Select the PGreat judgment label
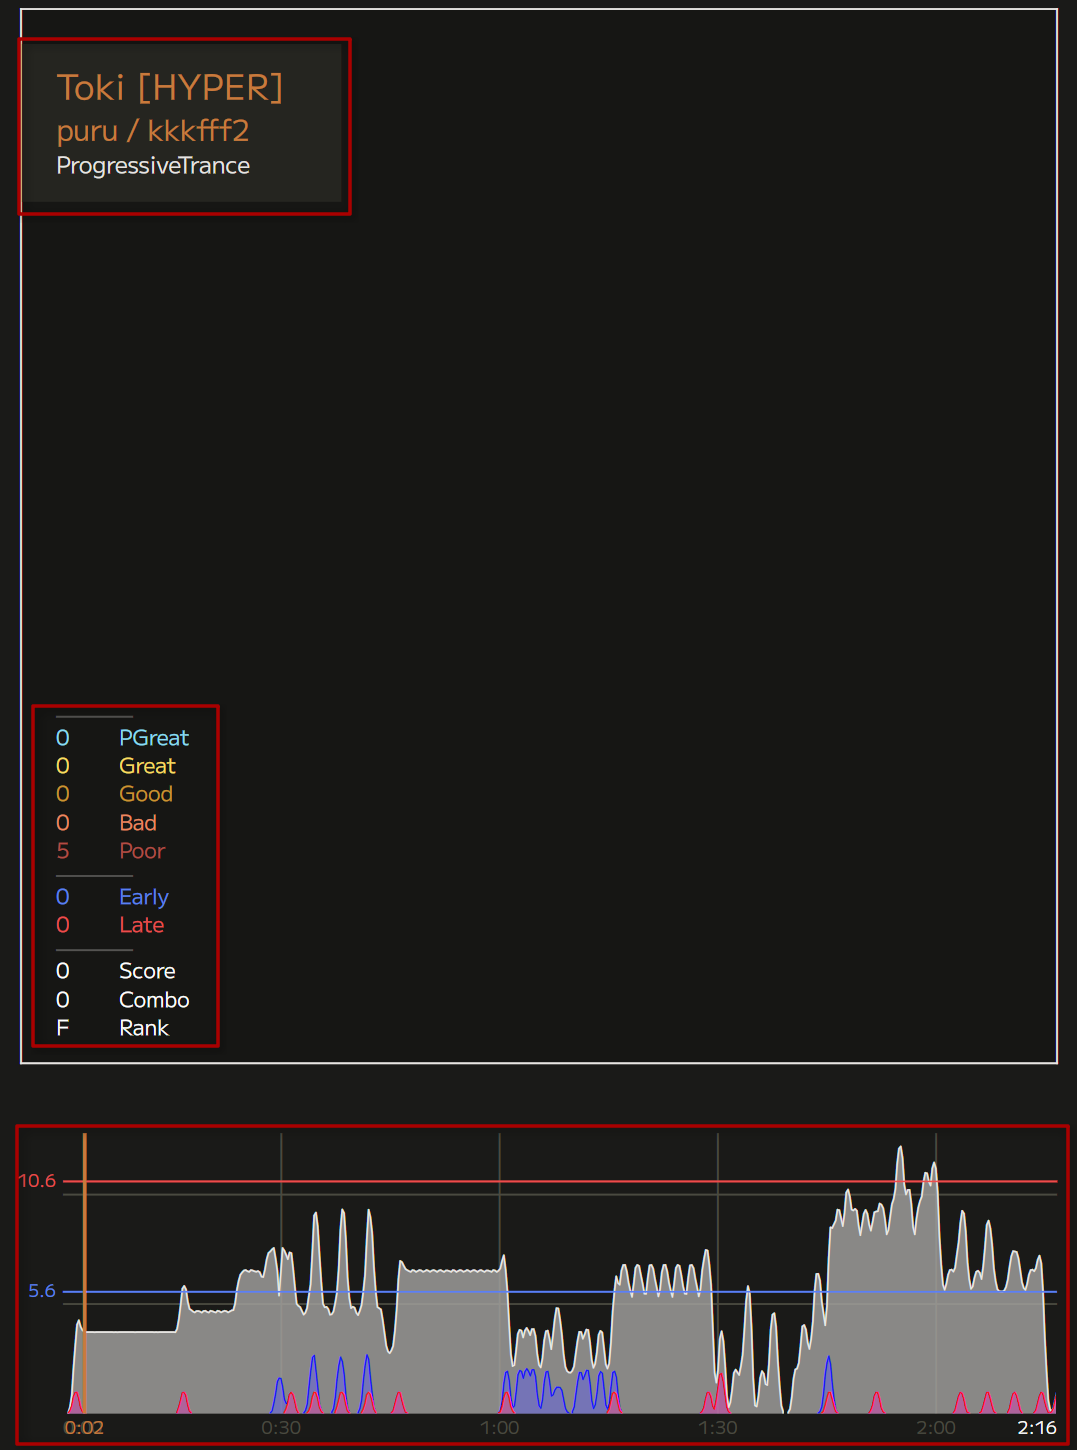Screen dimensions: 1077x1450 (x=153, y=738)
